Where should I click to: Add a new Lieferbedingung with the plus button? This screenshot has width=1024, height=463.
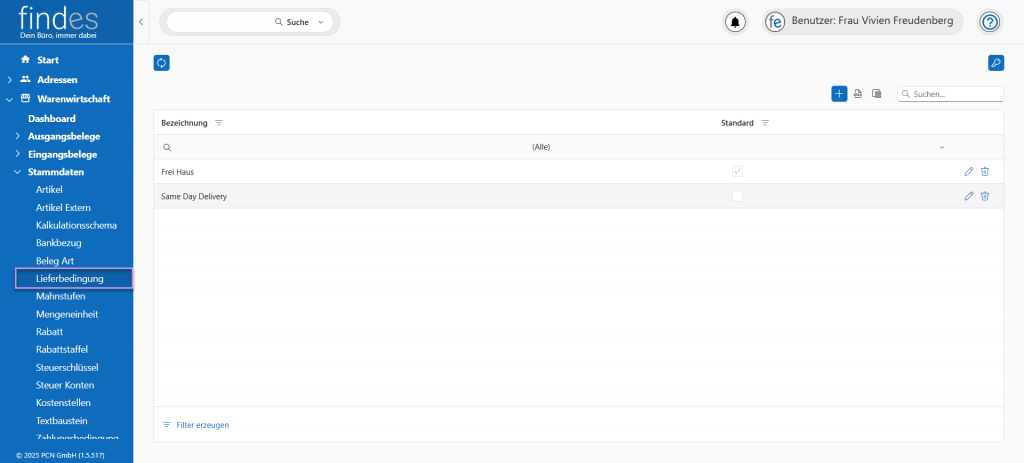[839, 93]
